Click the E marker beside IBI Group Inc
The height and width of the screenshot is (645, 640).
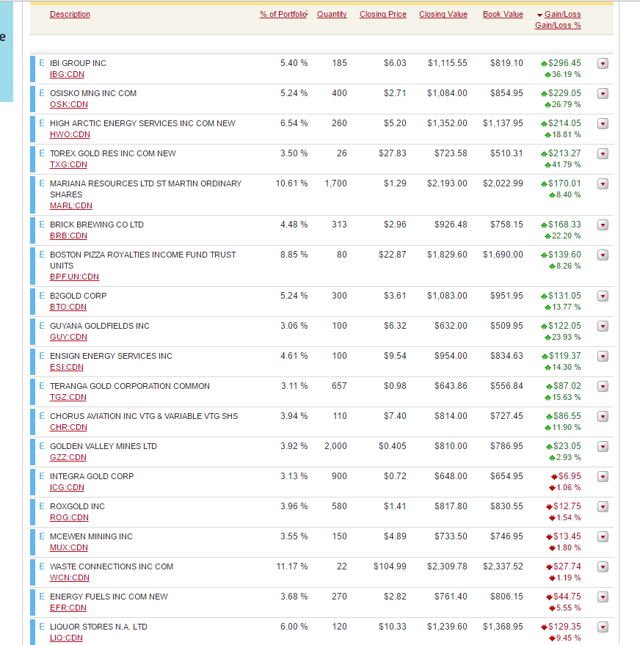(42, 63)
